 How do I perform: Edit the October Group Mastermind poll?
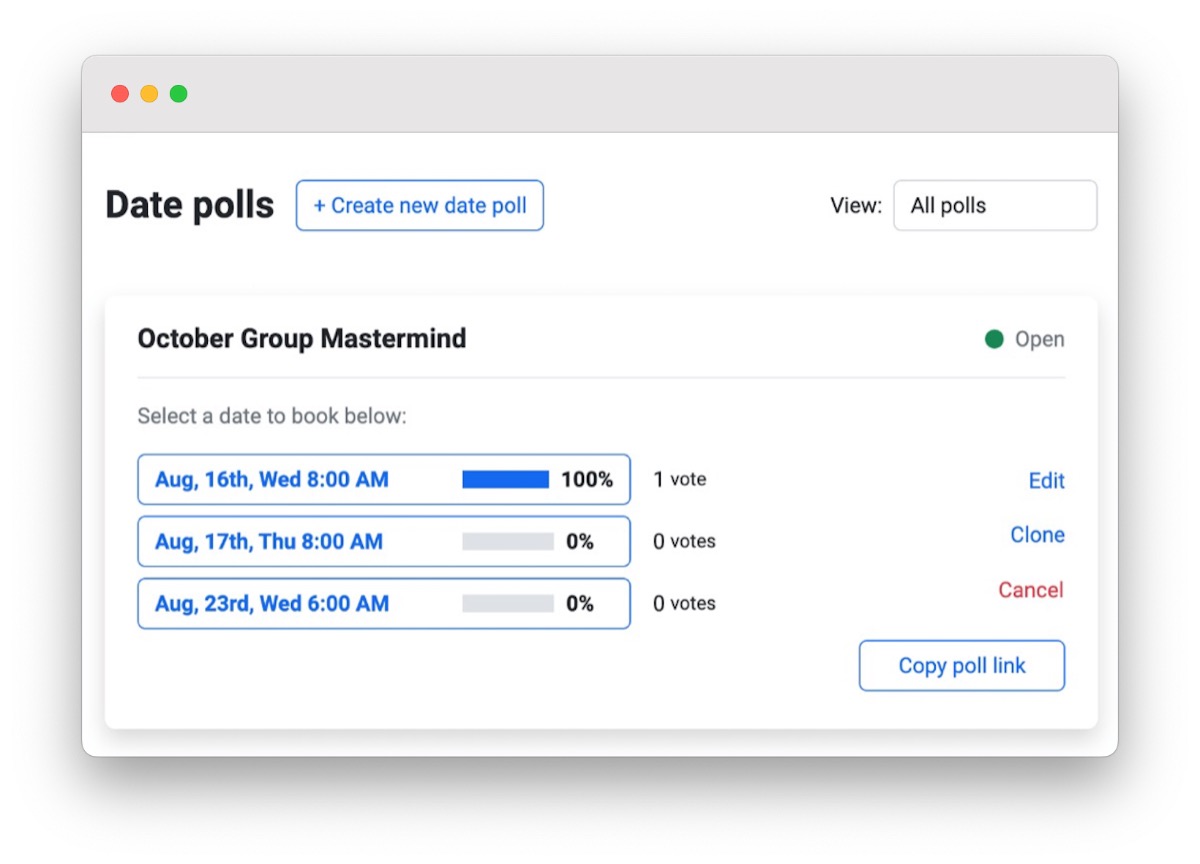[x=1046, y=481]
